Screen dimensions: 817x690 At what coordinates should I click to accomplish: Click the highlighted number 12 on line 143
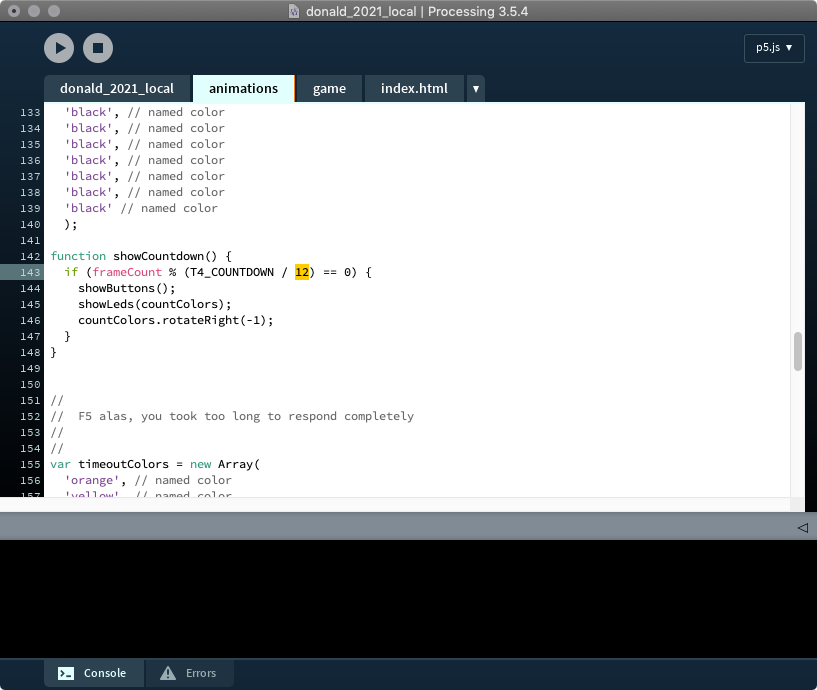302,272
